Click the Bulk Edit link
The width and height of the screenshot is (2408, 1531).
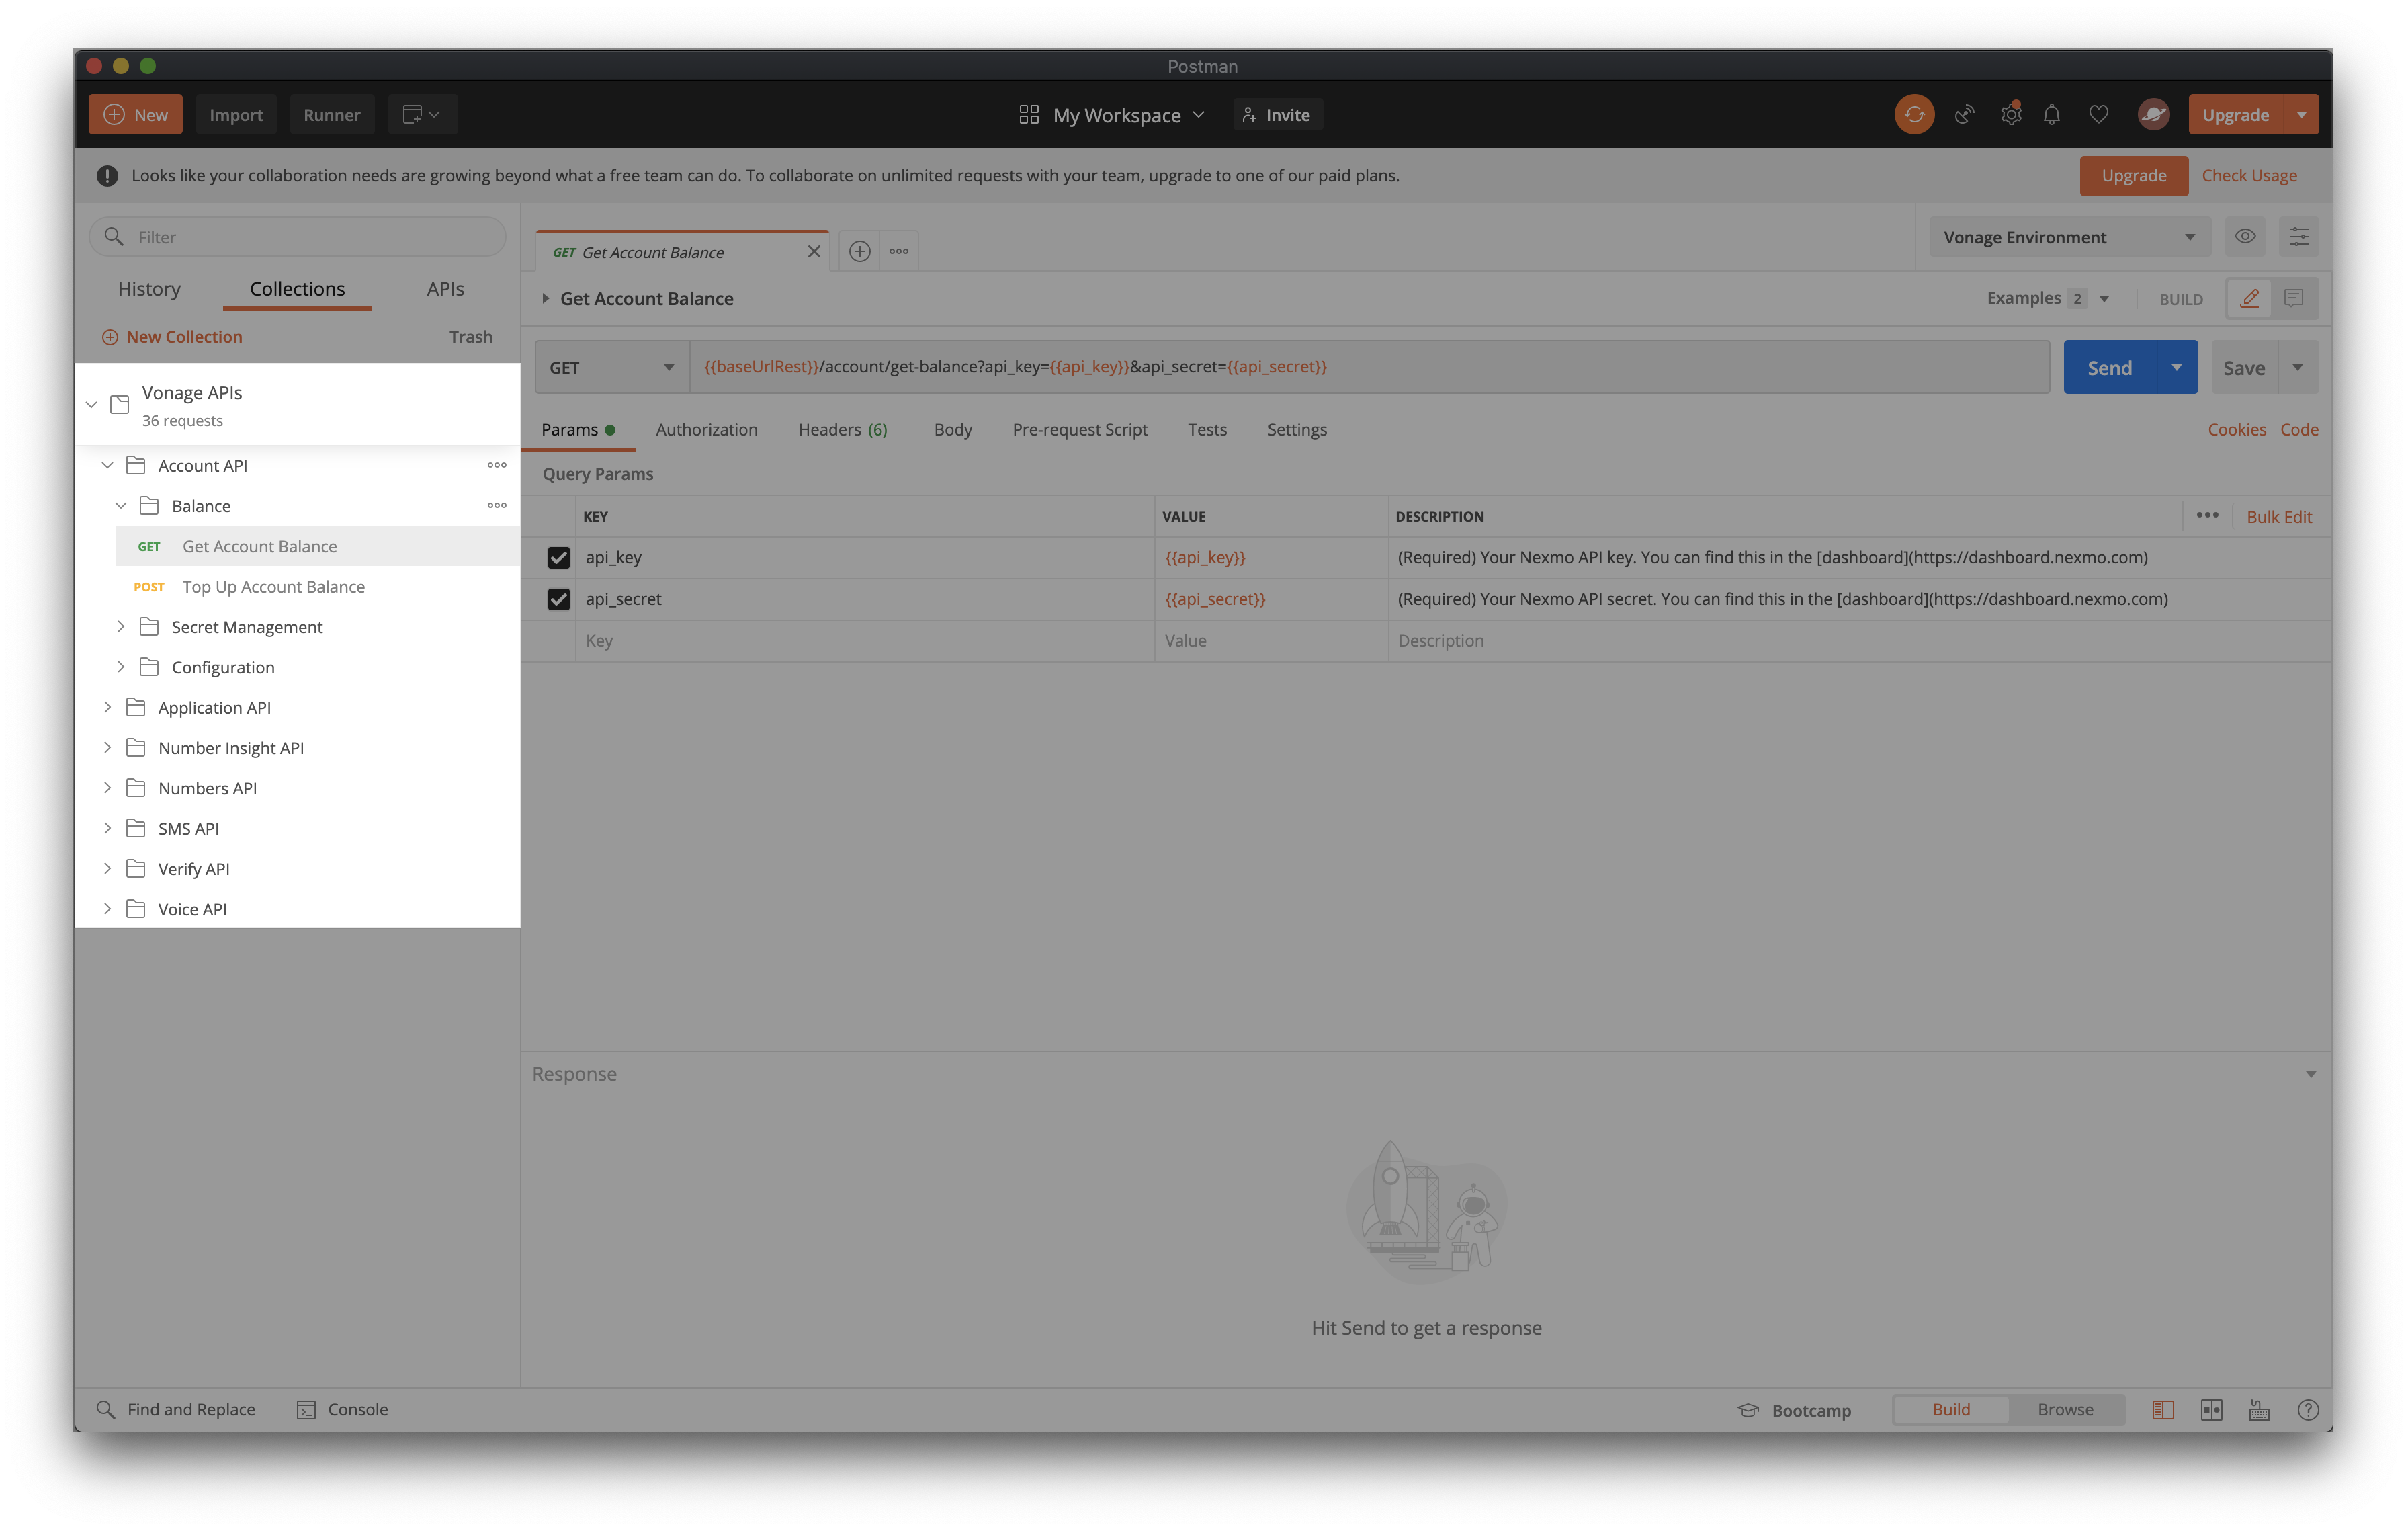point(2279,516)
